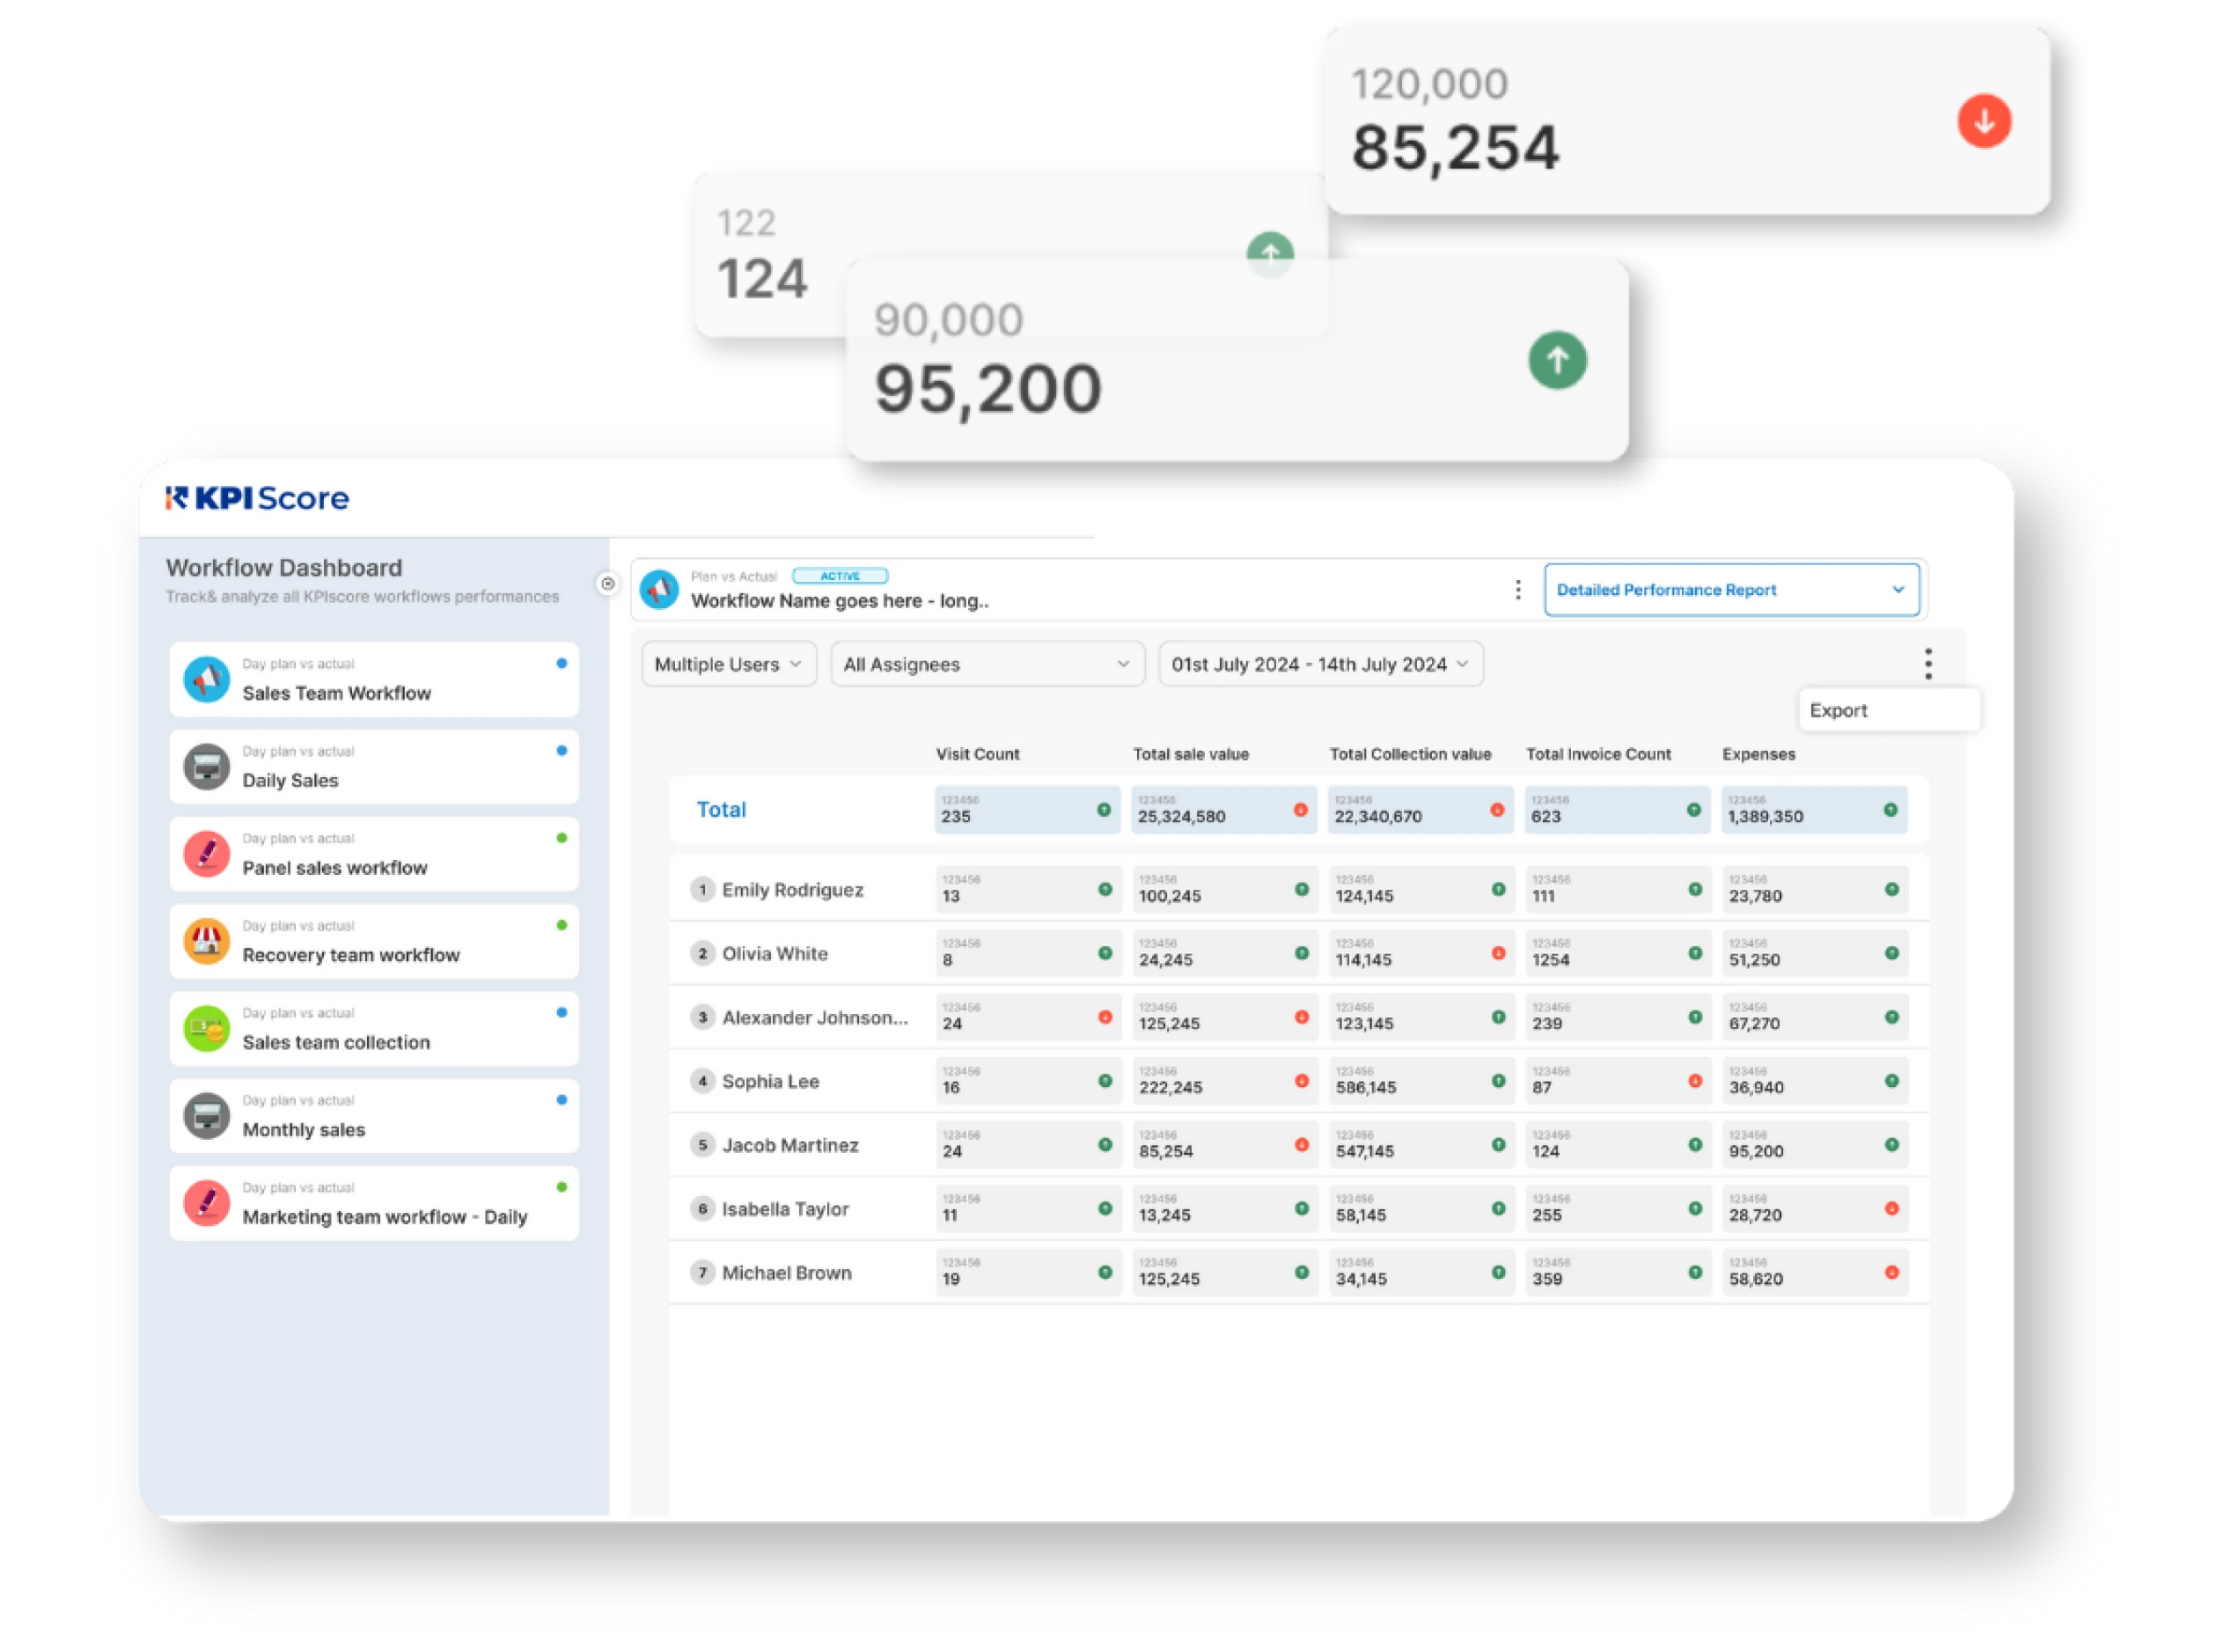Screen dimensions: 2217x1652
Task: Open the three-dot menu above the Export option
Action: tap(1928, 664)
